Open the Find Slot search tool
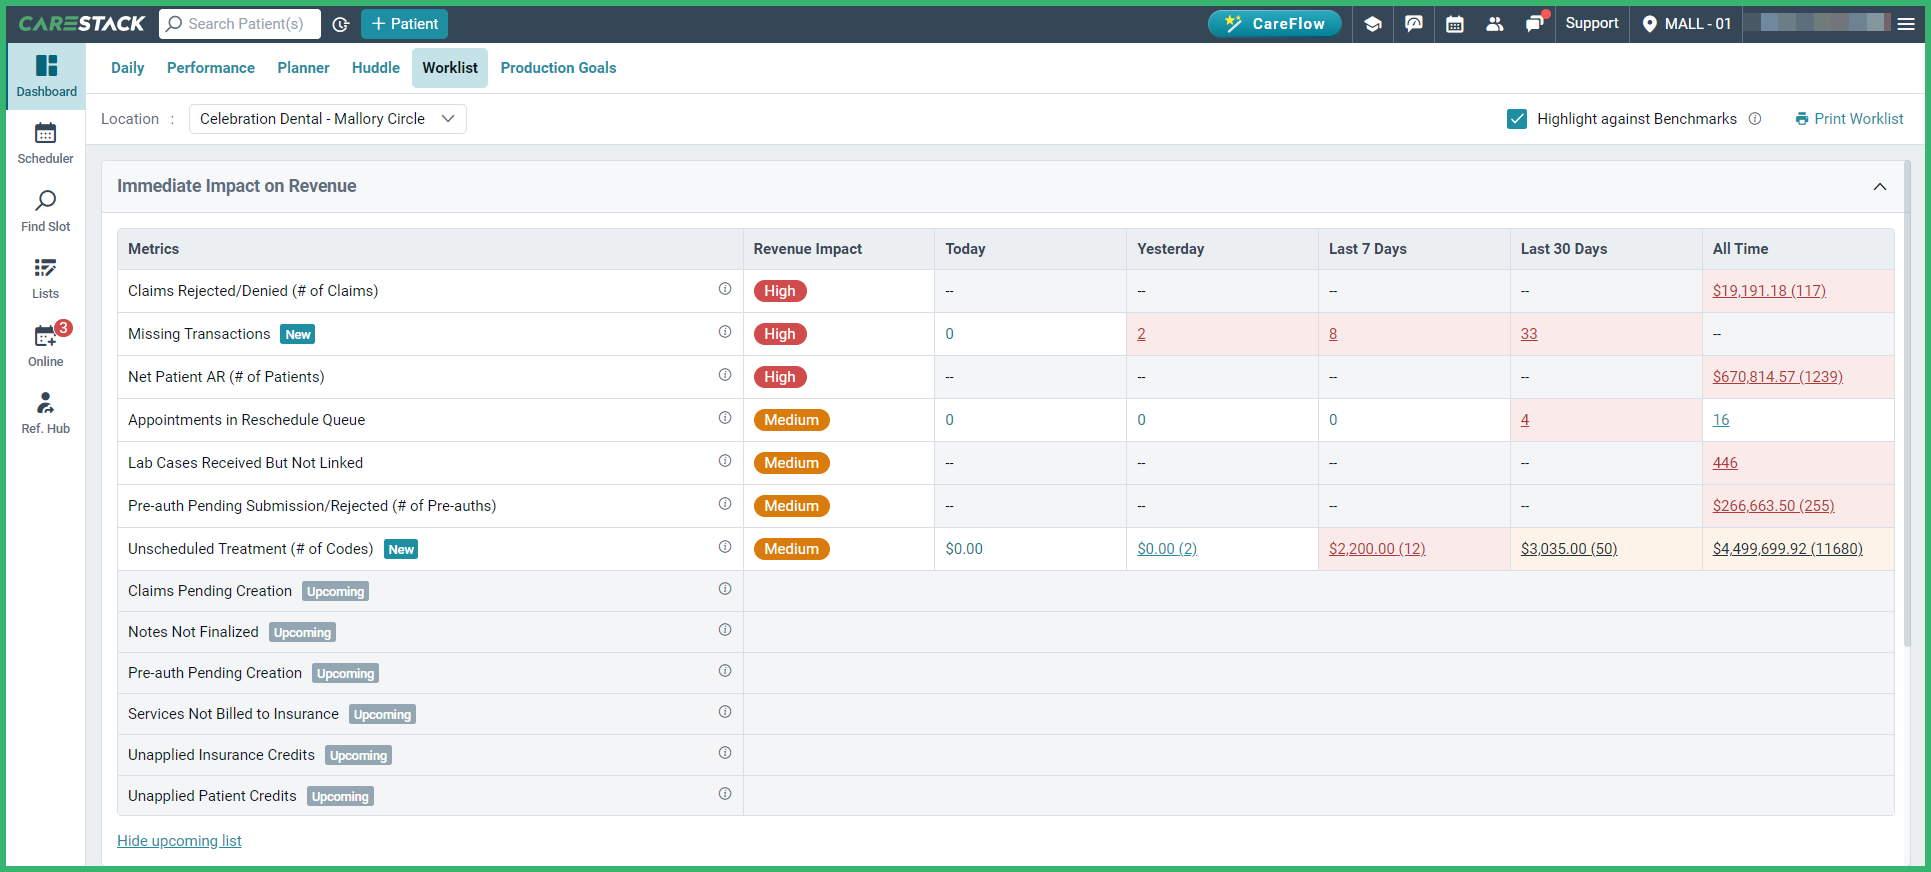 coord(45,211)
